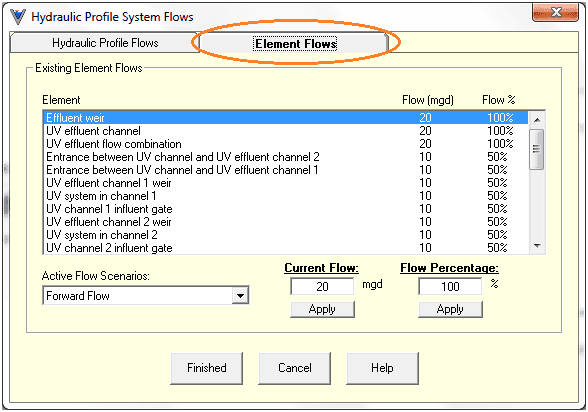The height and width of the screenshot is (412, 588).
Task: Select UV channel 1 influent gate row
Action: 286,209
